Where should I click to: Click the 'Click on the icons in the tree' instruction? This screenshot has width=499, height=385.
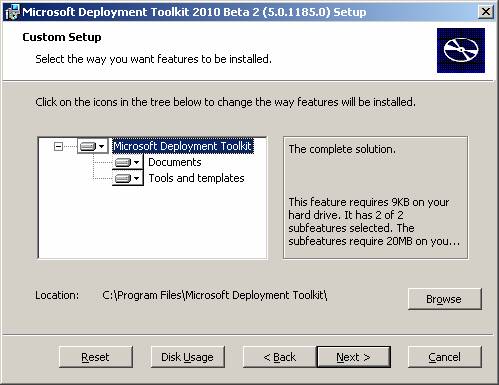pos(225,102)
